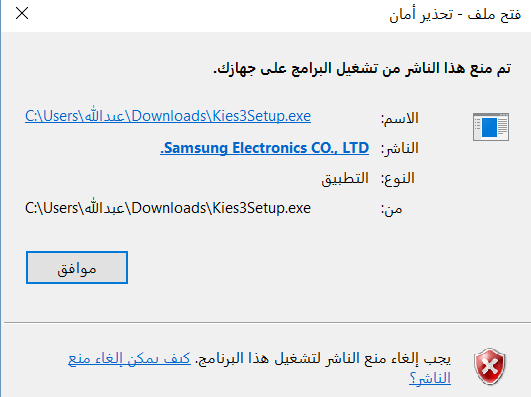Open the Samsung Electronics CO., LTD publisher link
This screenshot has width=531, height=397.
click(264, 148)
